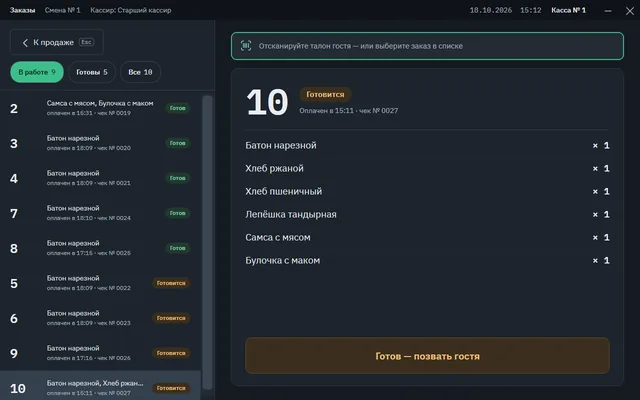640x400 pixels.
Task: Click the large order number 10 heading
Action: click(267, 102)
